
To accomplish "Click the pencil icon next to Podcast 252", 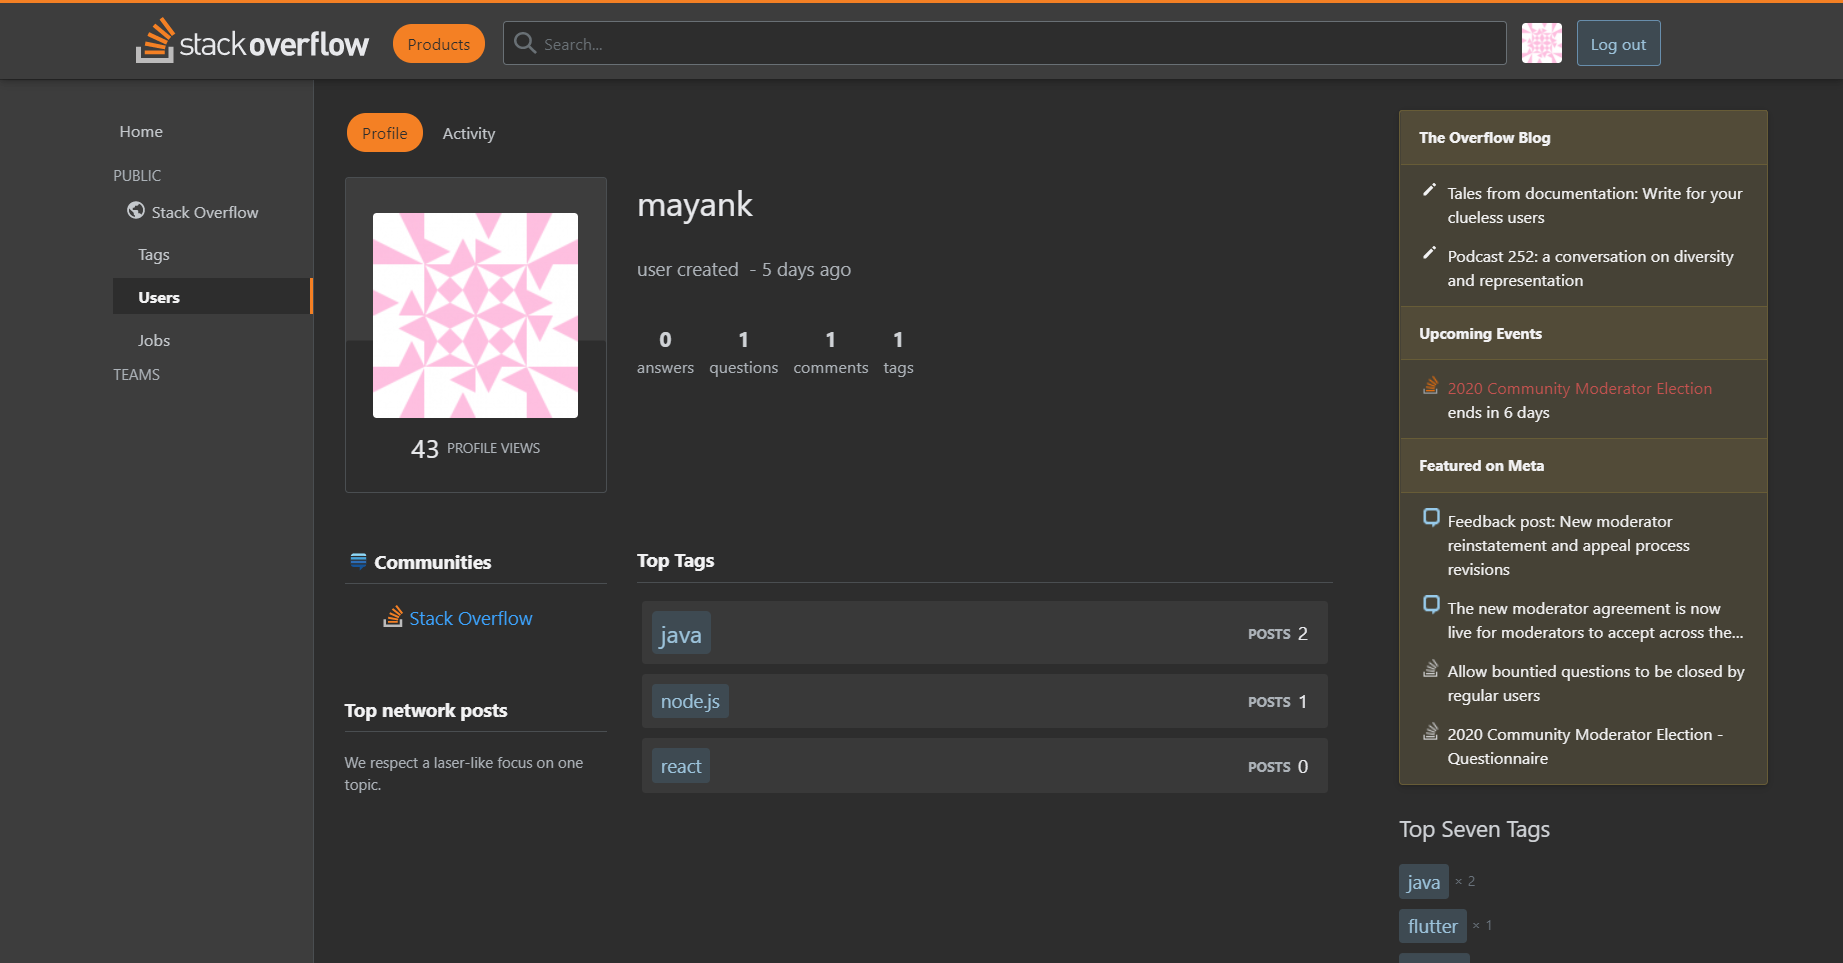I will tap(1429, 253).
